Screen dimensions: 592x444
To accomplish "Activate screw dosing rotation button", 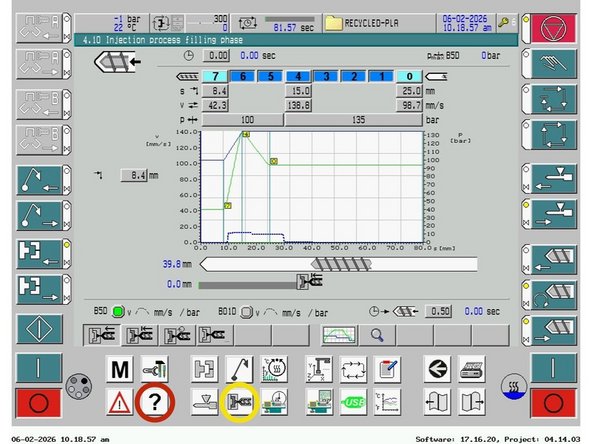I will coord(553,295).
